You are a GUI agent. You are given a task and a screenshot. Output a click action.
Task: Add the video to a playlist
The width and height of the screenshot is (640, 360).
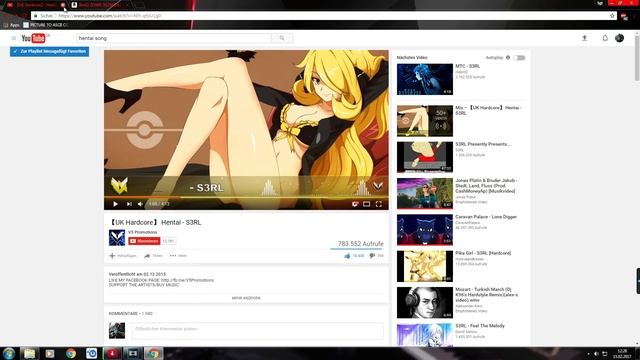pos(122,256)
